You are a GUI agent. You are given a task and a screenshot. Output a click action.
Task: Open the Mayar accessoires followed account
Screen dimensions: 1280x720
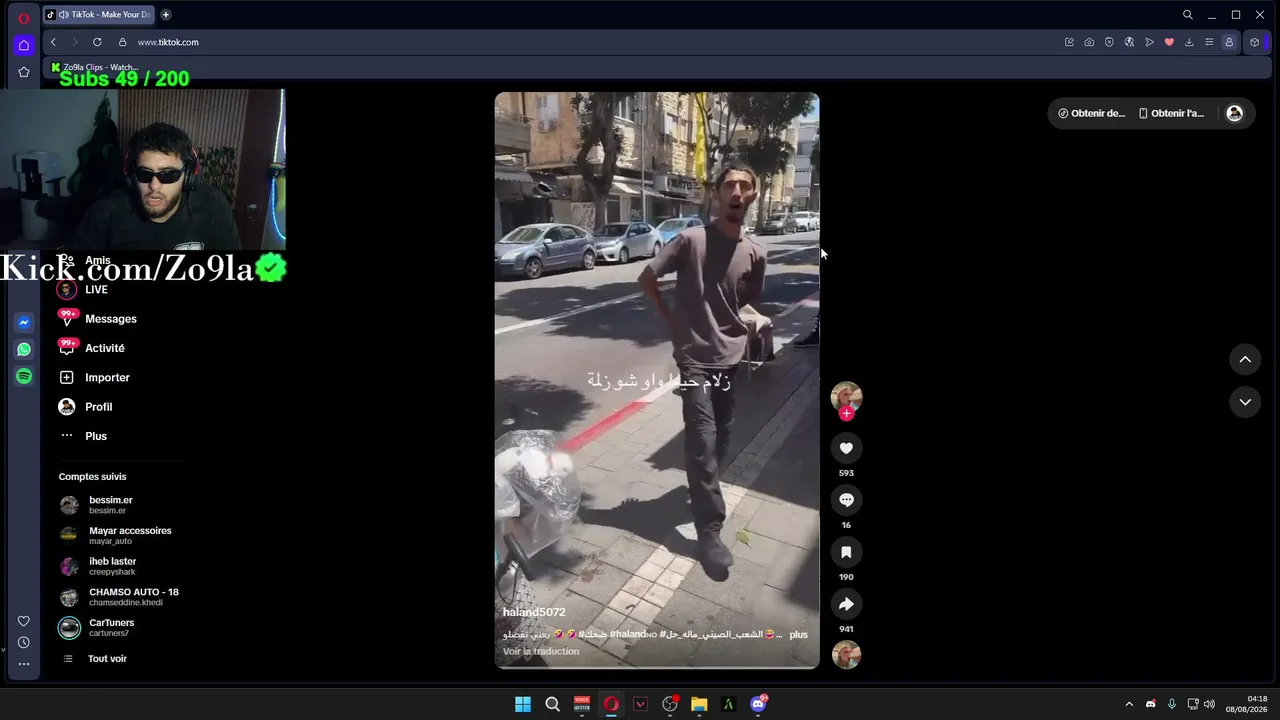pyautogui.click(x=115, y=535)
